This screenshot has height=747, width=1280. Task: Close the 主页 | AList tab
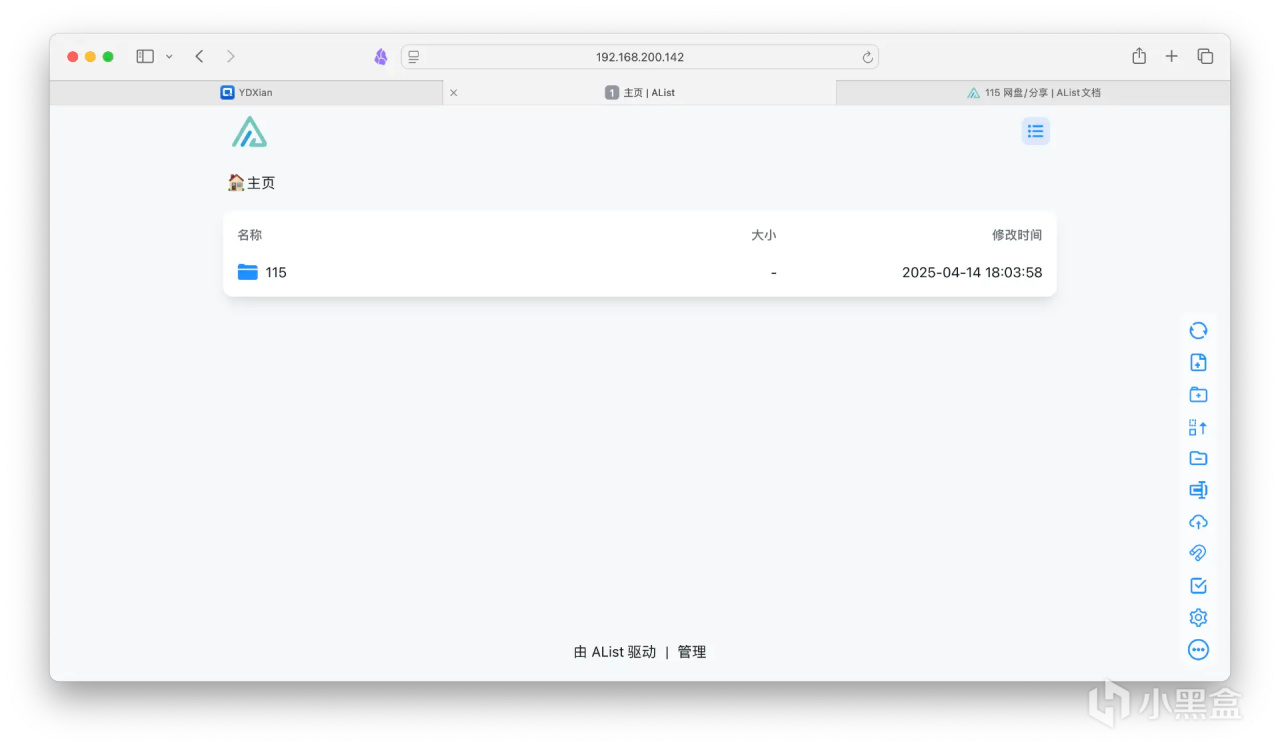tap(454, 93)
